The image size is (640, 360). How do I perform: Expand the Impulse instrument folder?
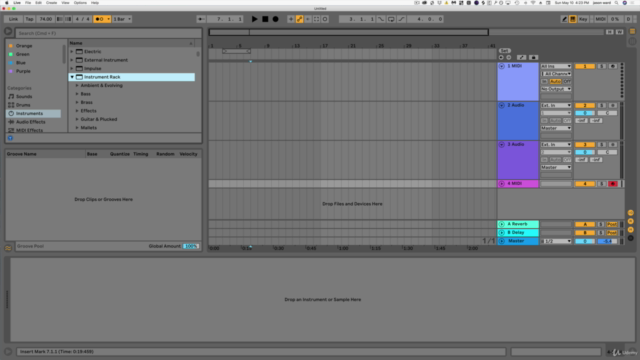pos(72,69)
